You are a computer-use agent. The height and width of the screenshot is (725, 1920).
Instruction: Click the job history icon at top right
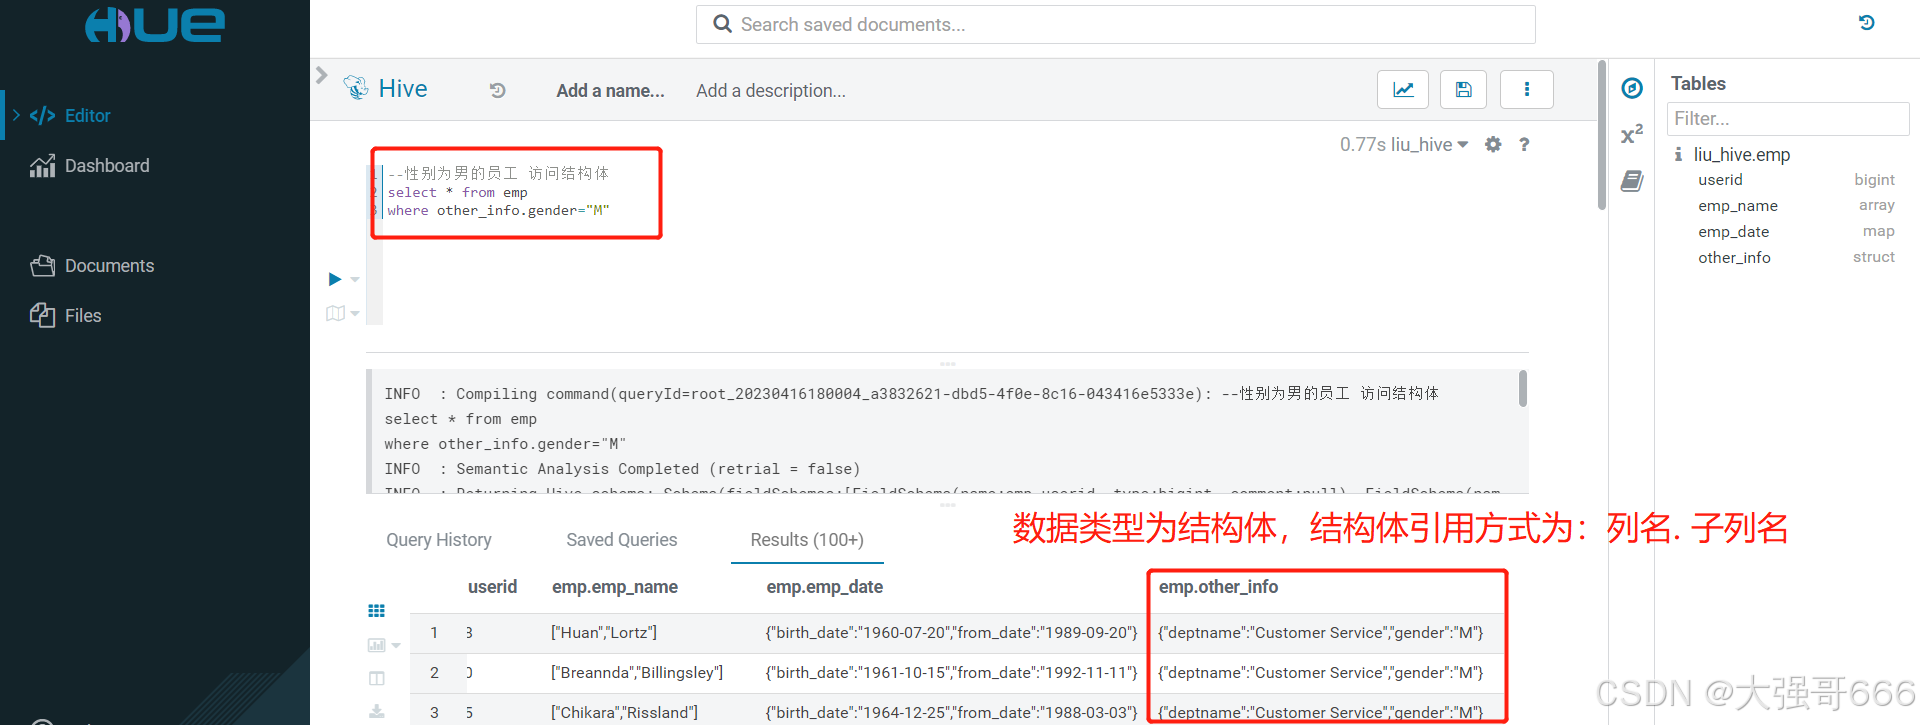point(1866,23)
